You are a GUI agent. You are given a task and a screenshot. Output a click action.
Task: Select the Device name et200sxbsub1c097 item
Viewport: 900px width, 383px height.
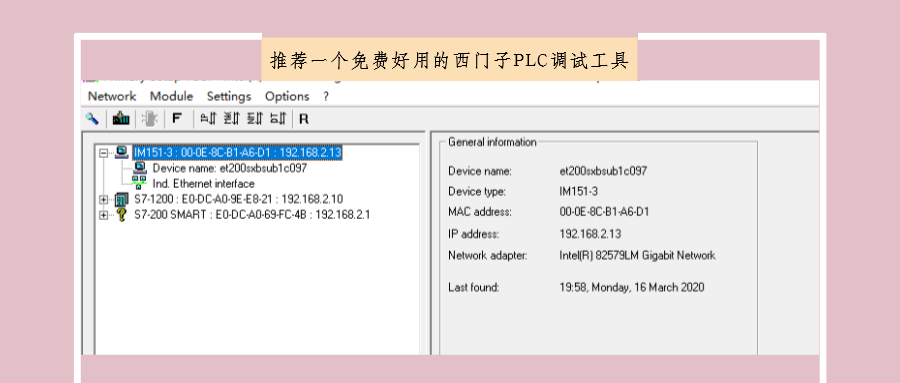point(230,168)
